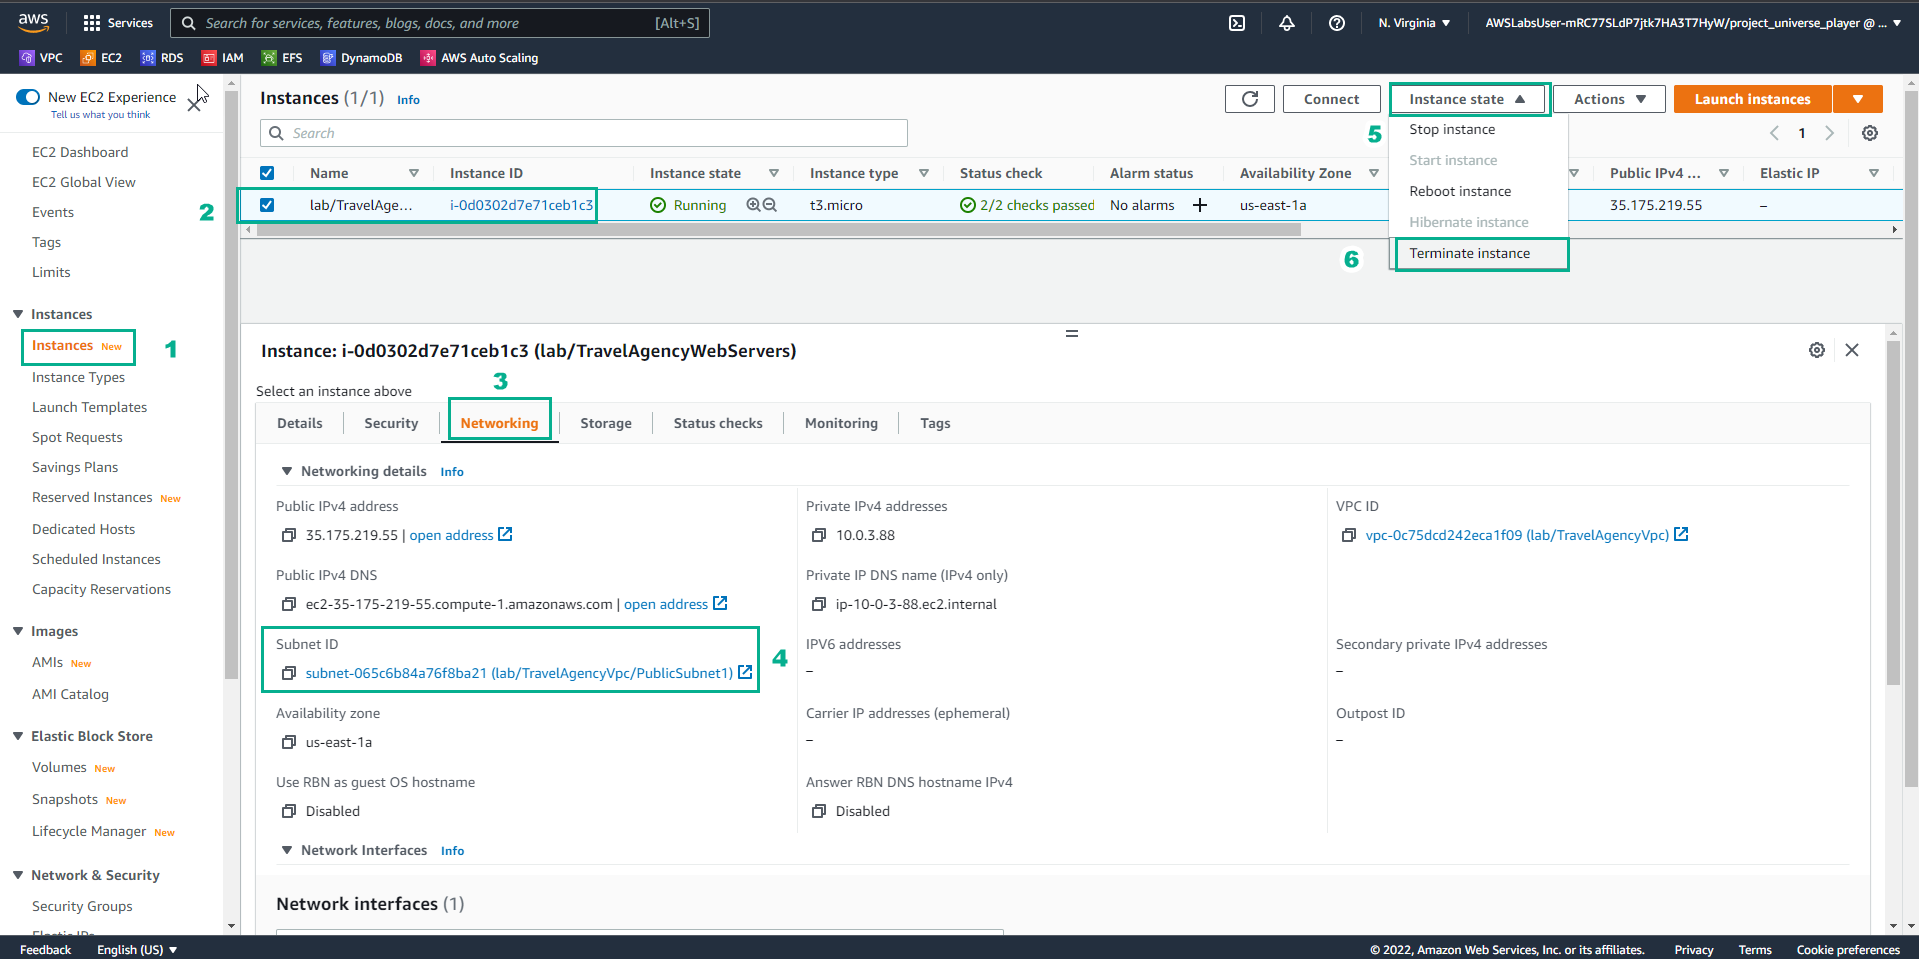Open the Actions dropdown
This screenshot has width=1919, height=959.
pyautogui.click(x=1609, y=99)
